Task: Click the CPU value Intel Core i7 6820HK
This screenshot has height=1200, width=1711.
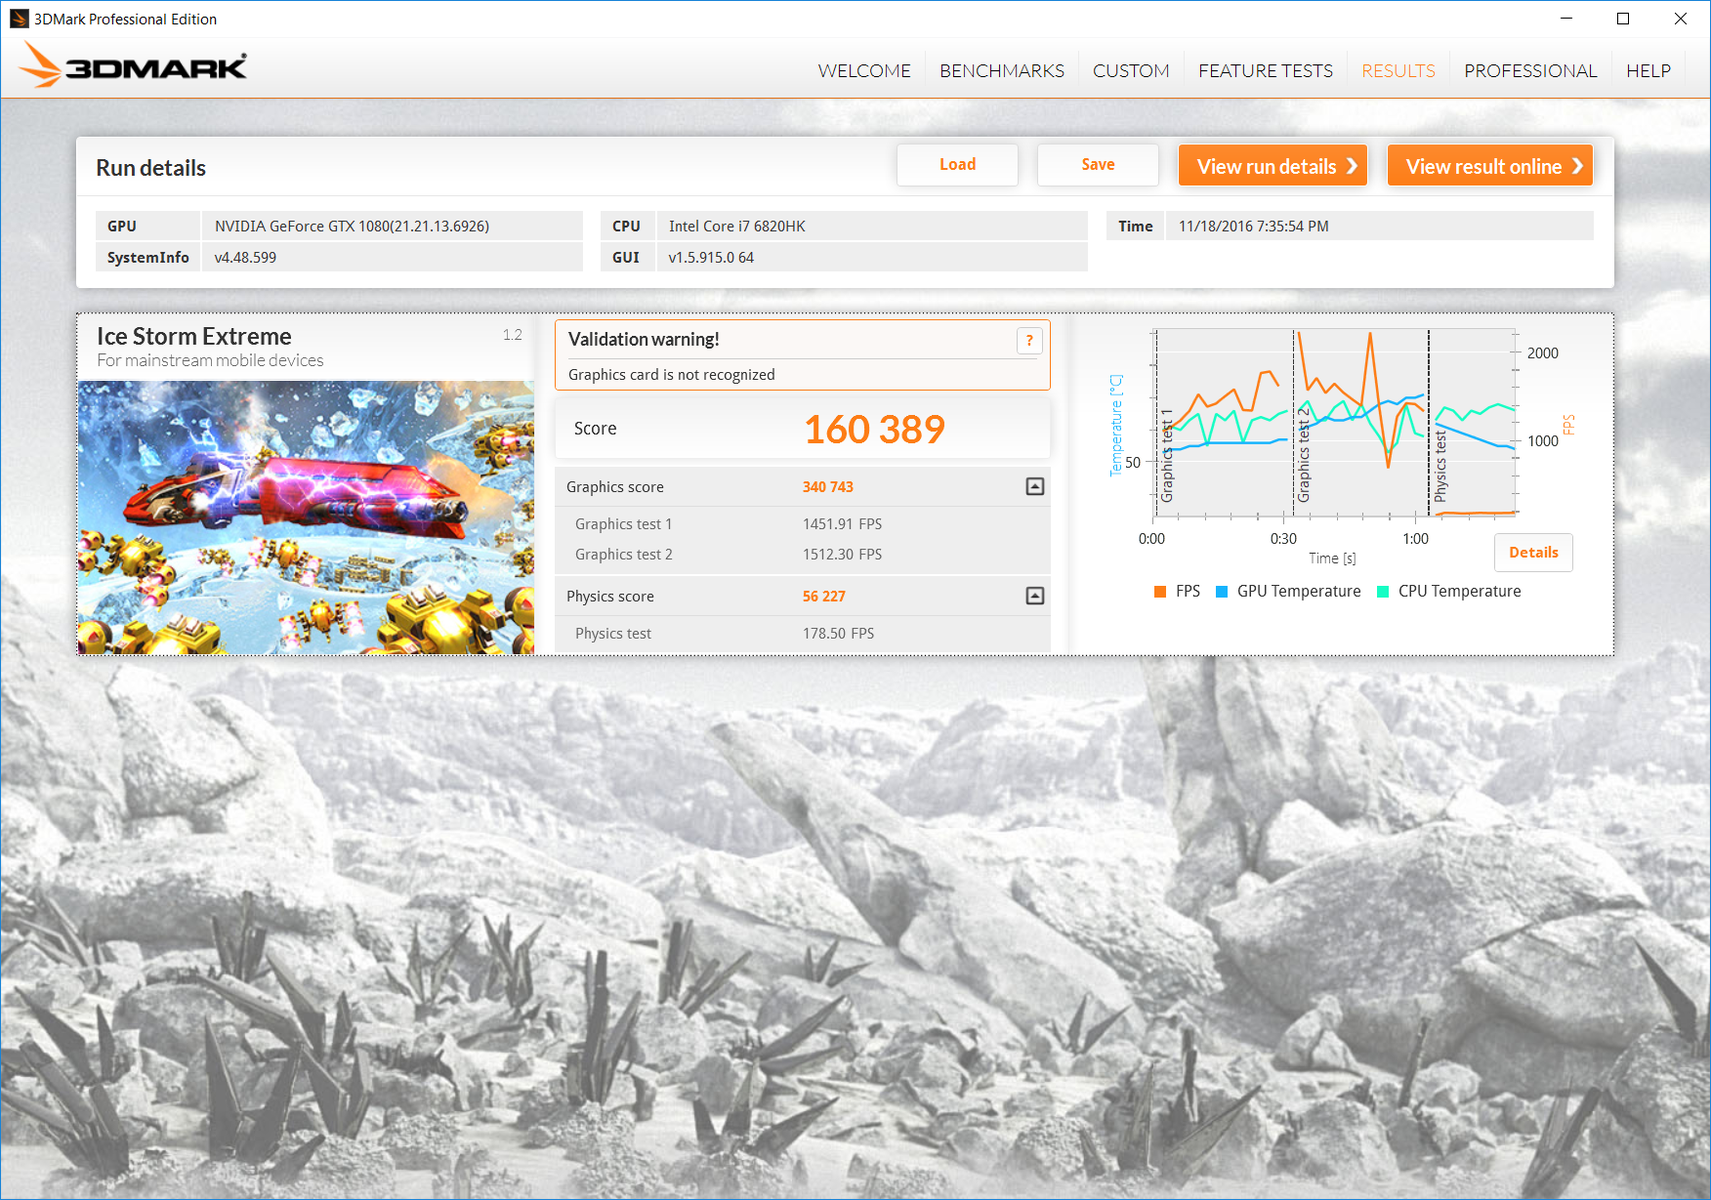Action: tap(737, 226)
